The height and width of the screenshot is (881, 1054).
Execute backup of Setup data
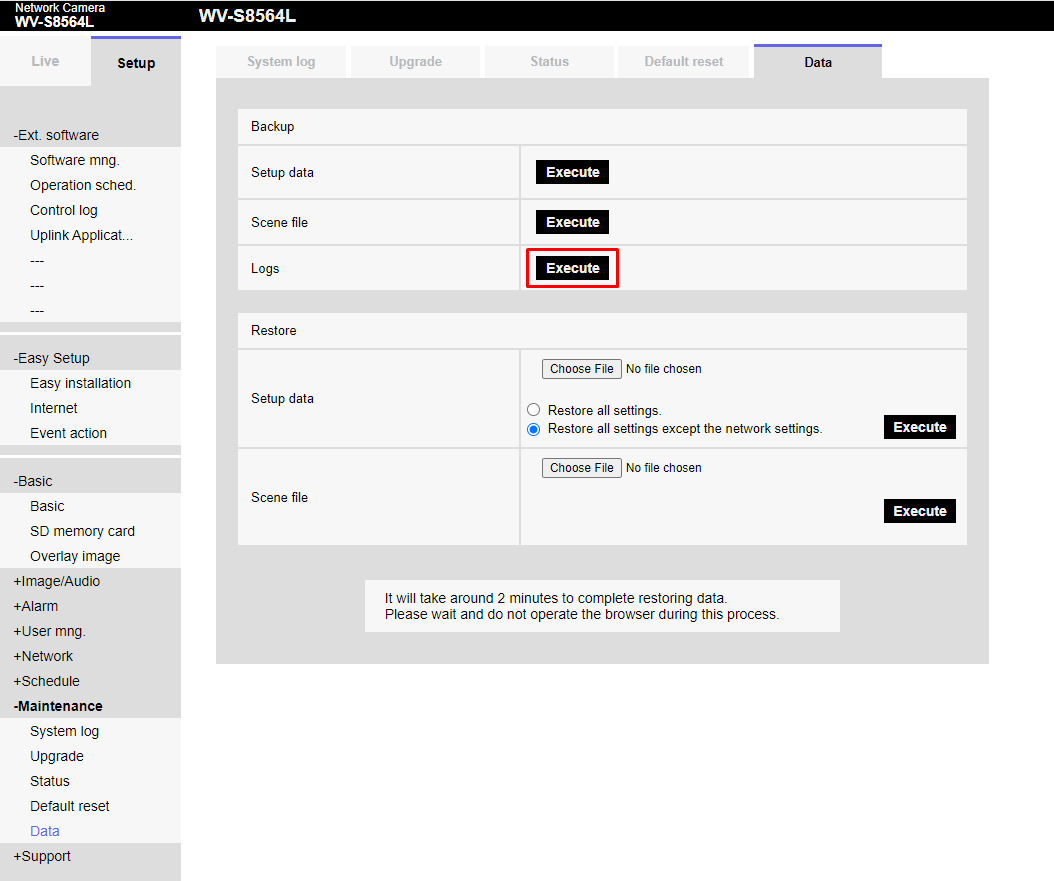(572, 172)
